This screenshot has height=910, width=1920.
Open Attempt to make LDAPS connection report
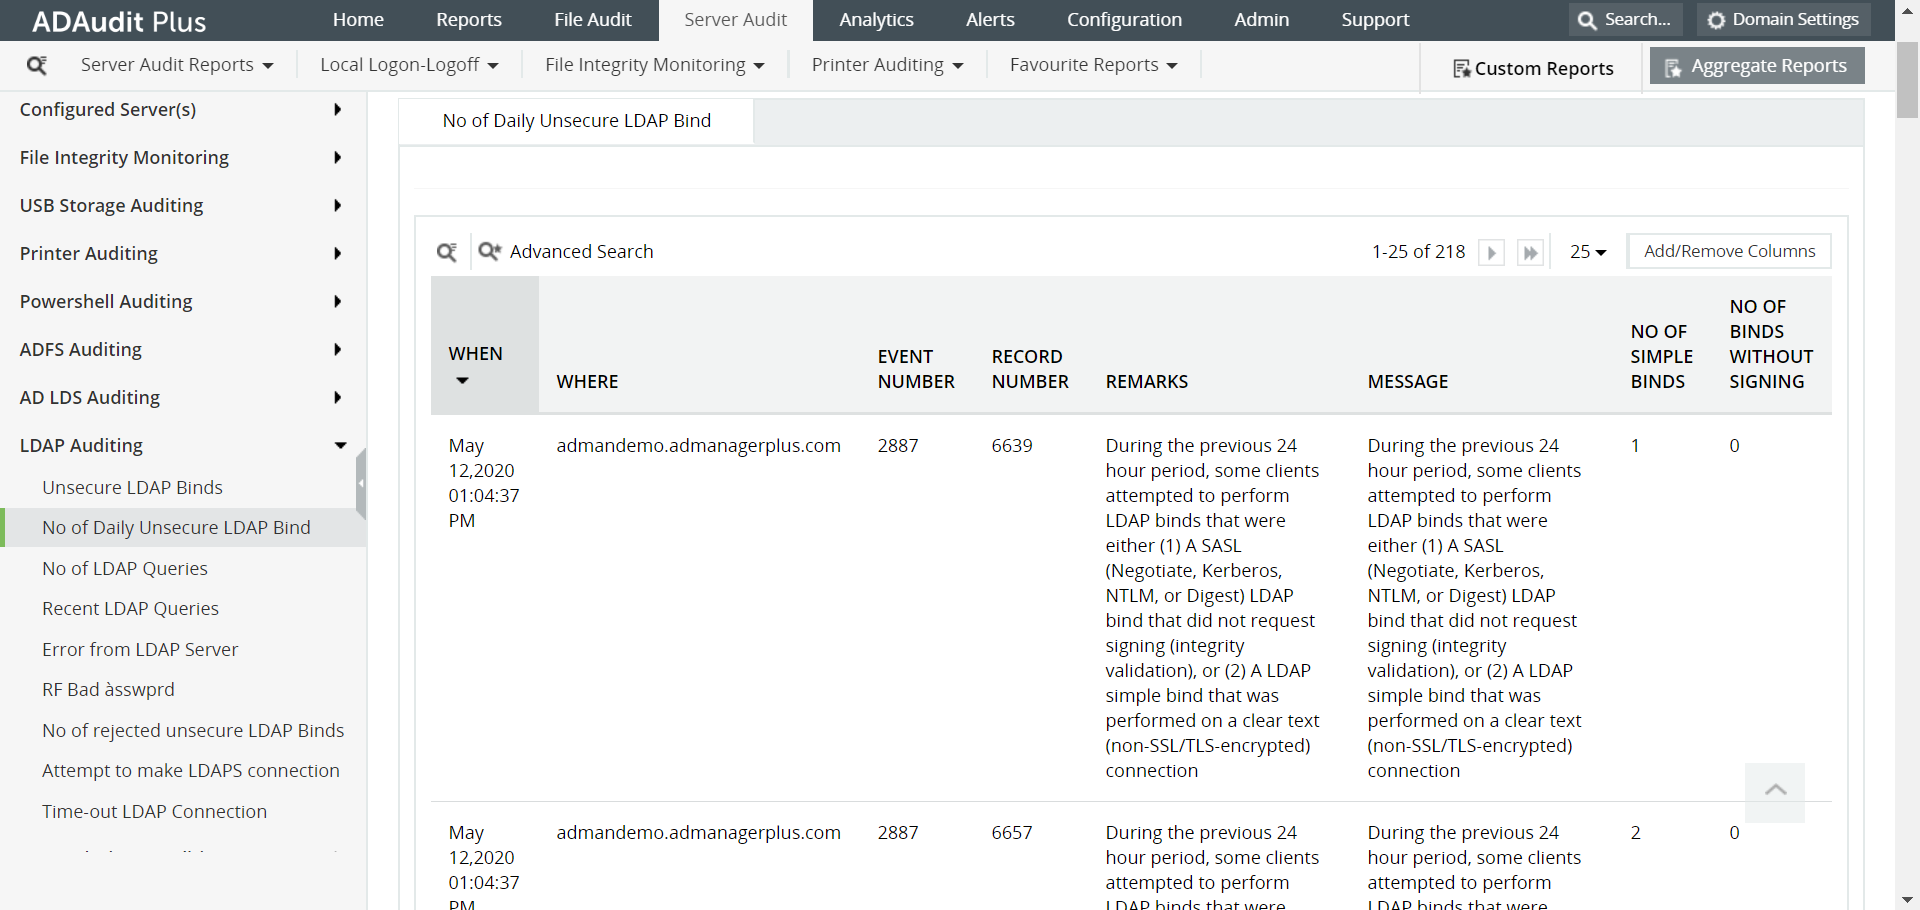pos(191,770)
